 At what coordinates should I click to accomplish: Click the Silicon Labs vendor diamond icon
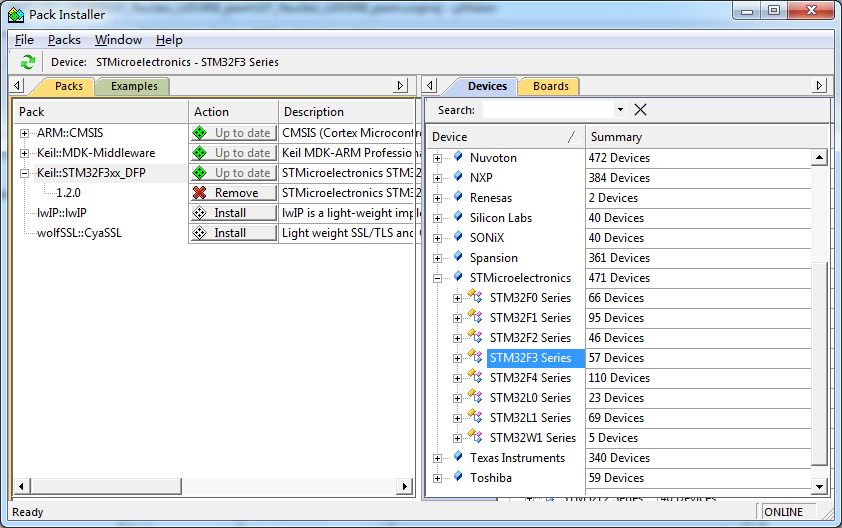[458, 216]
